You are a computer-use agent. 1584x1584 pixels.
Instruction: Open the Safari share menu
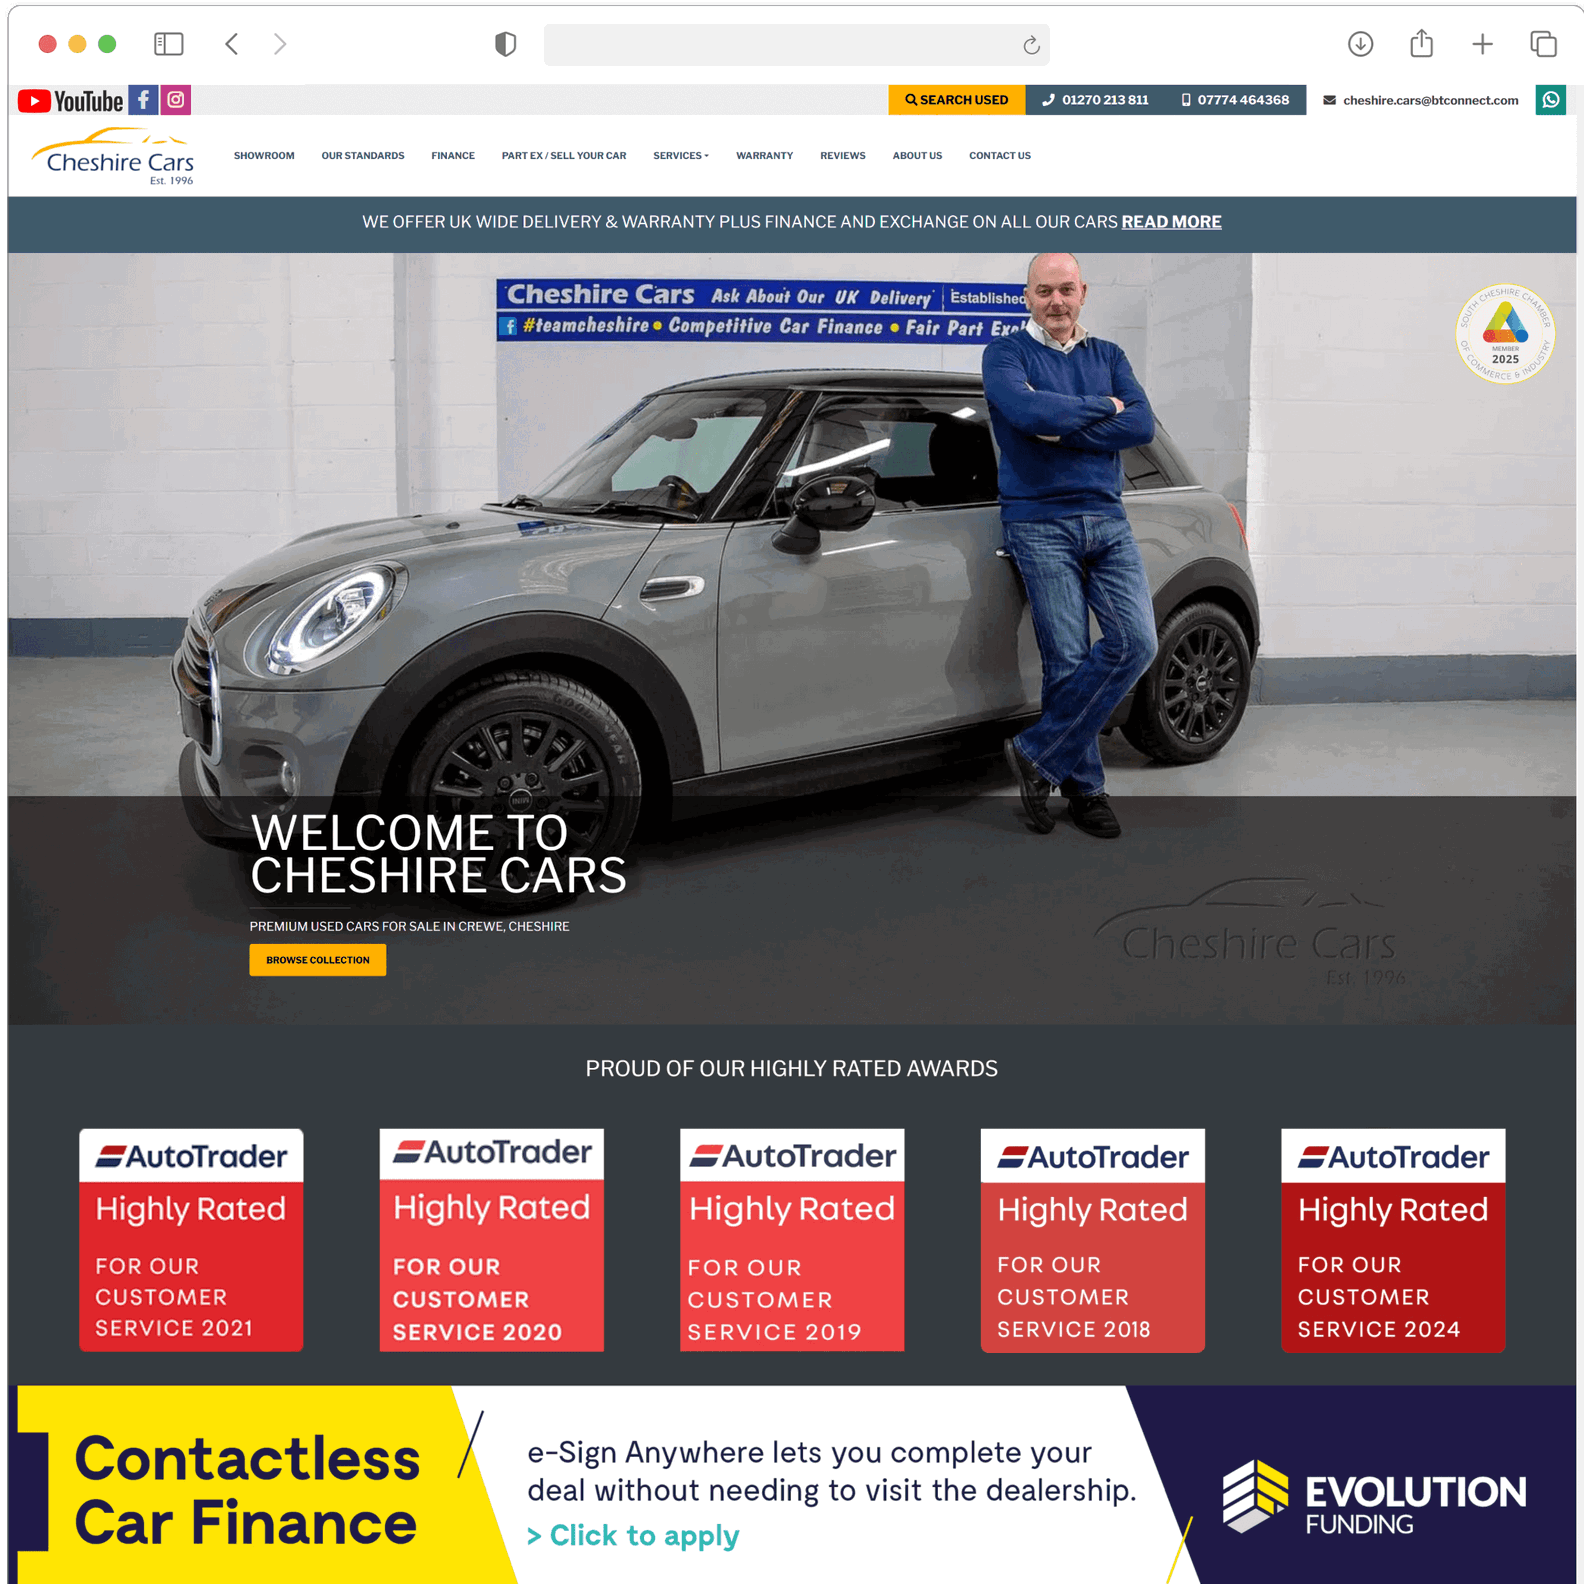click(x=1421, y=44)
